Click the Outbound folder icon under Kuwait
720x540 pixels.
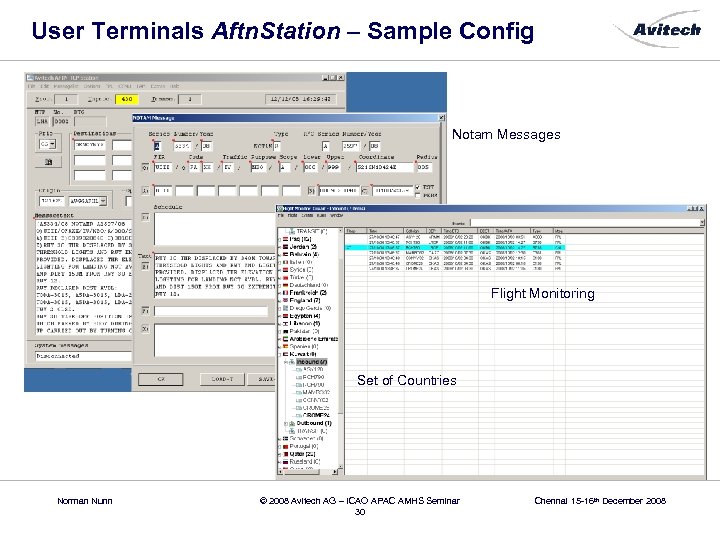[x=292, y=423]
